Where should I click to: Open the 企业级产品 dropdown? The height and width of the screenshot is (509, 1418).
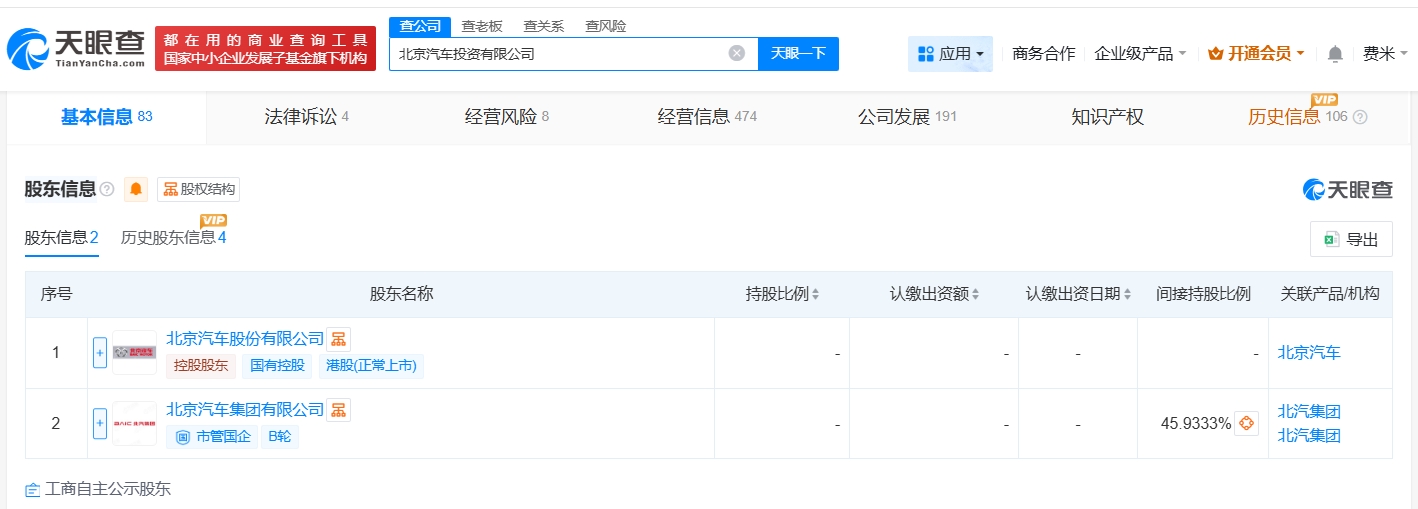1140,54
